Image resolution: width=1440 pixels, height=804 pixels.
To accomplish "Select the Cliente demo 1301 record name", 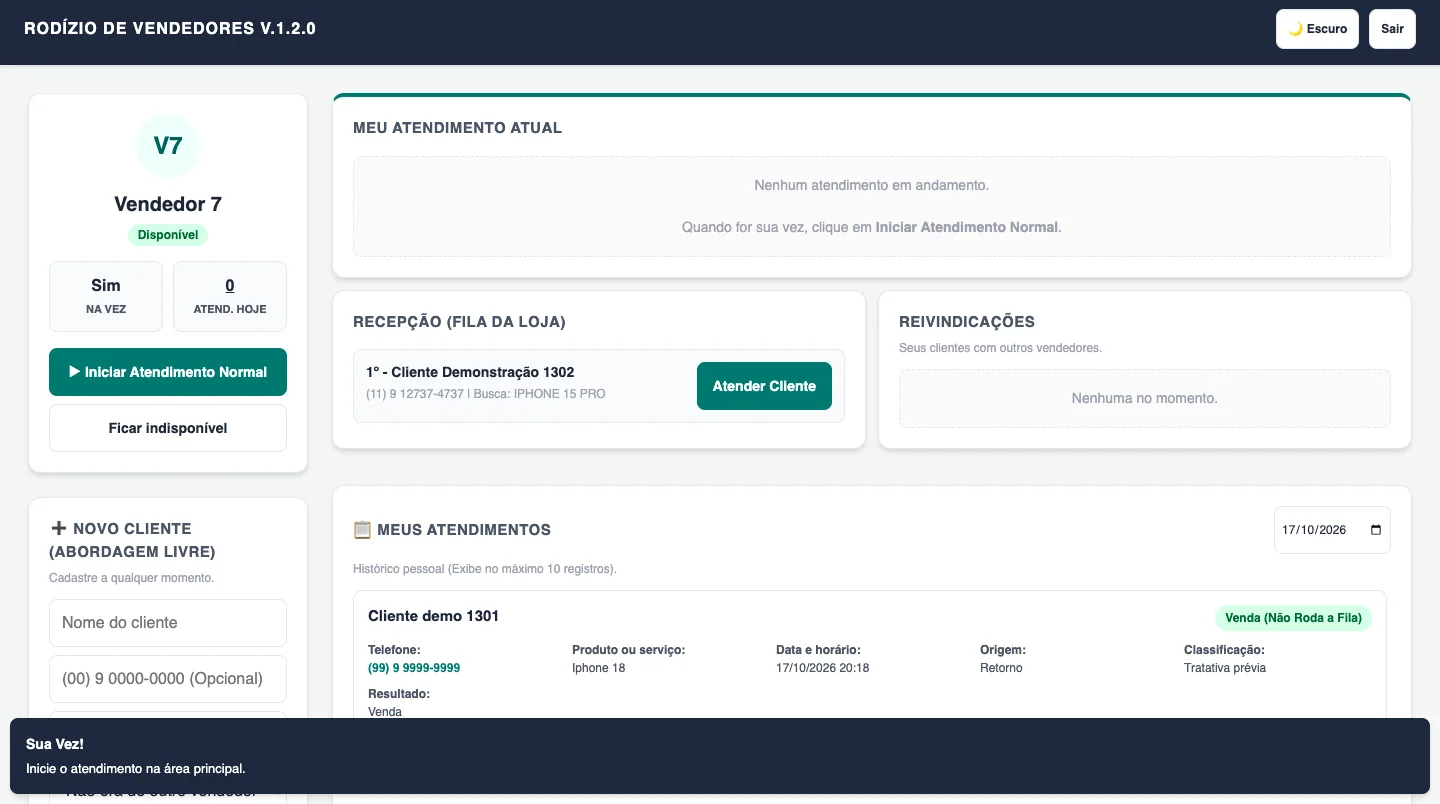I will pyautogui.click(x=433, y=616).
